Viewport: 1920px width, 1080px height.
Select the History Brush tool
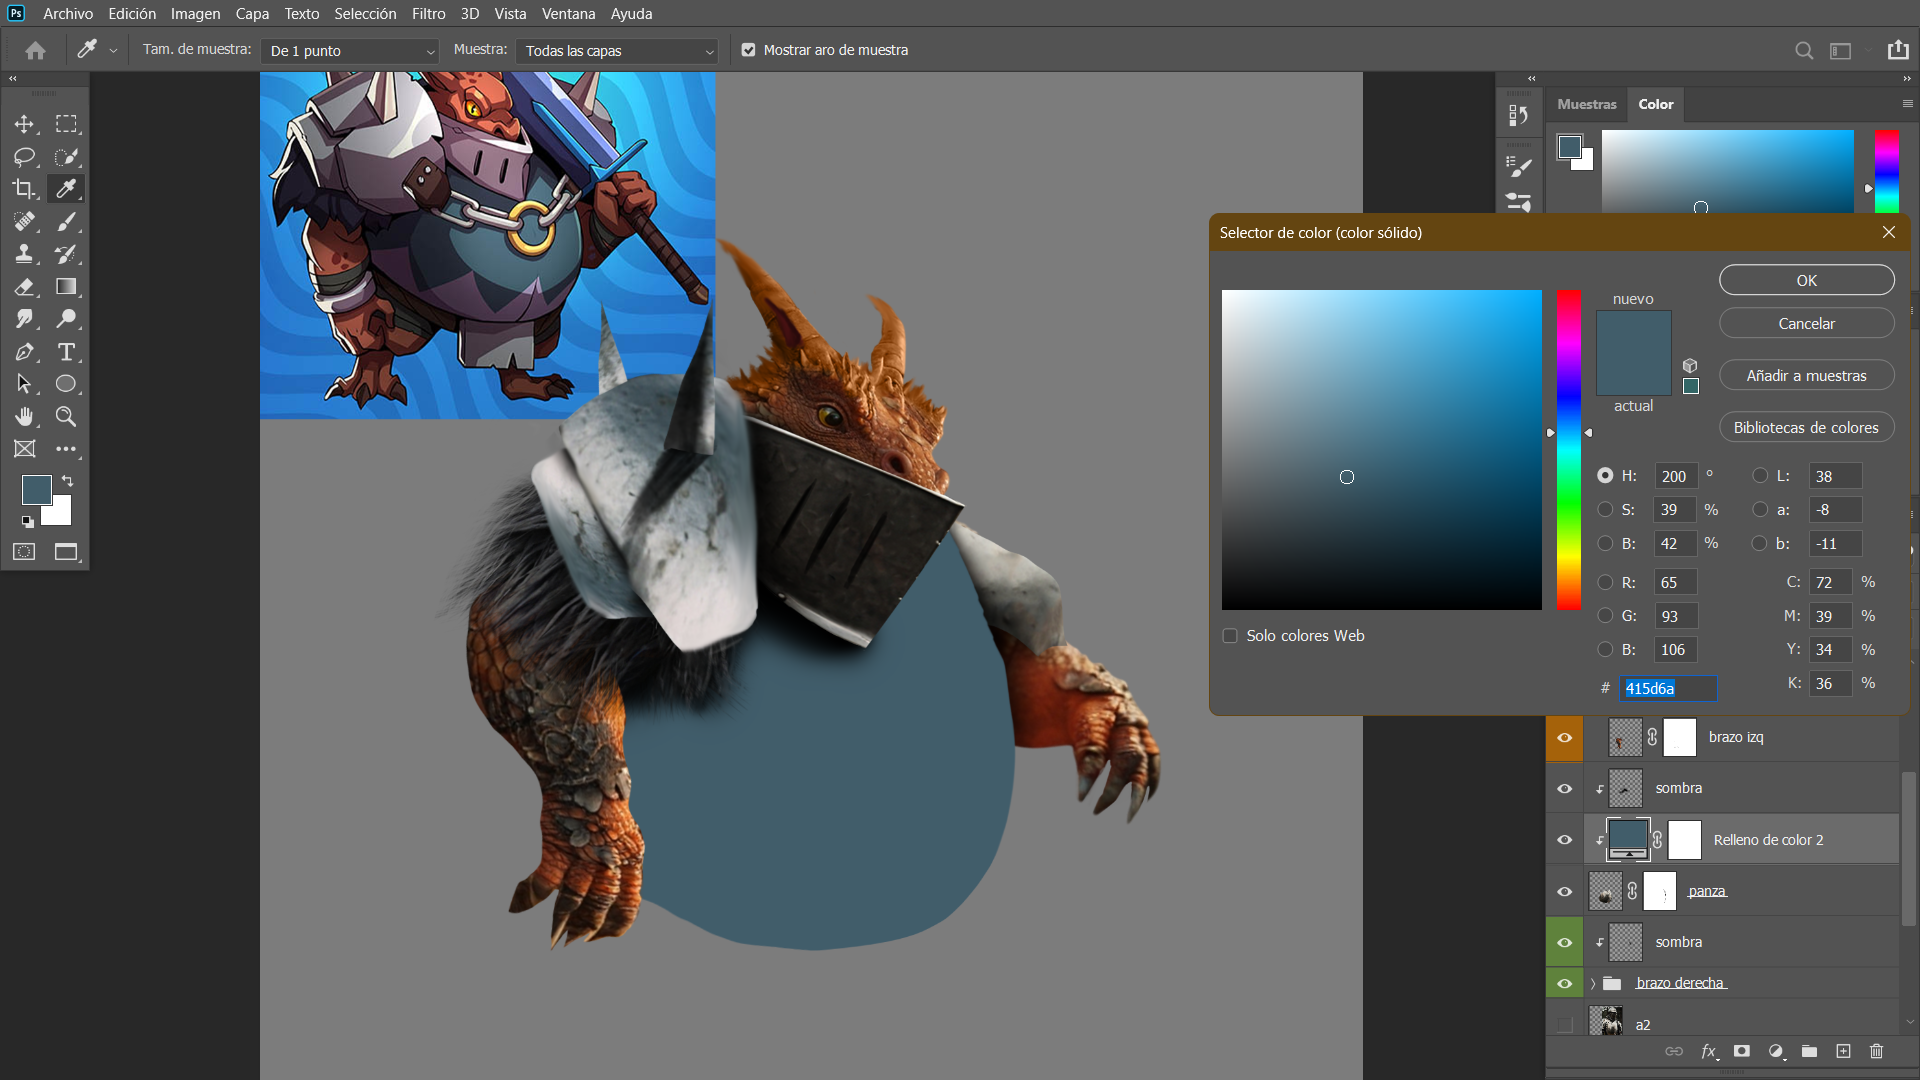click(66, 254)
